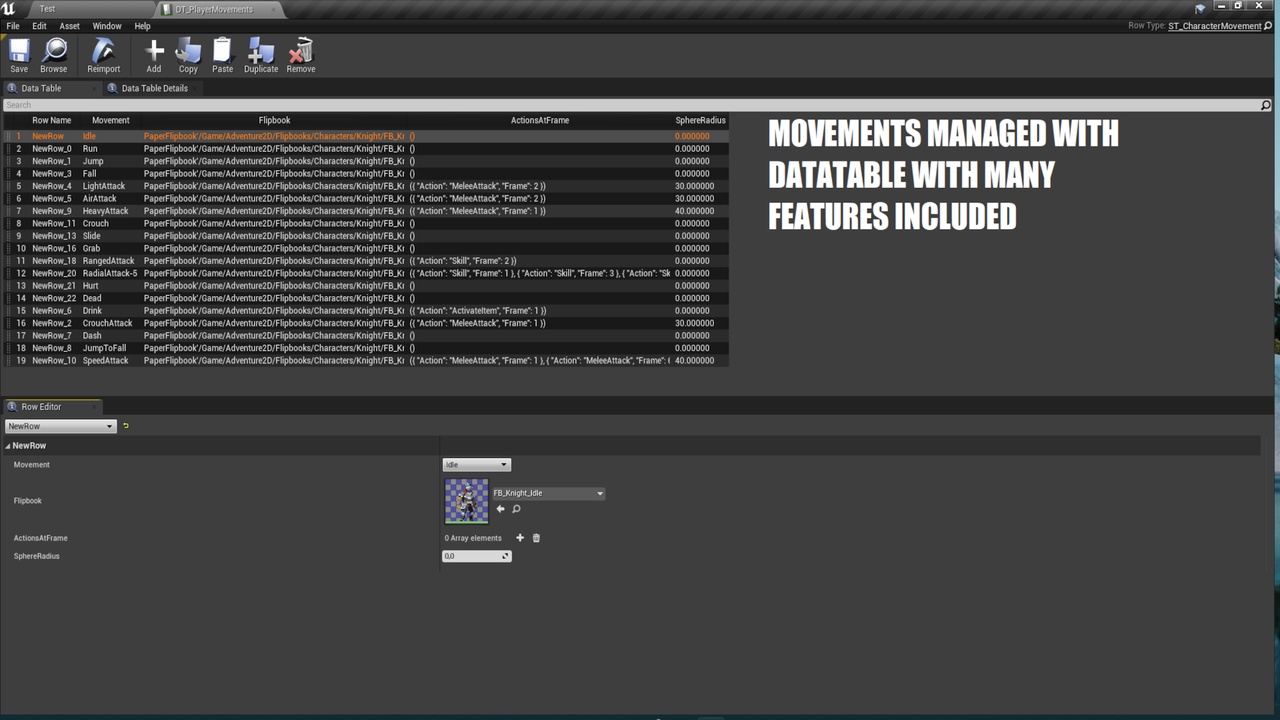The height and width of the screenshot is (720, 1280).
Task: Empty the ActionsAtFrame array with the trash icon
Action: coord(536,538)
